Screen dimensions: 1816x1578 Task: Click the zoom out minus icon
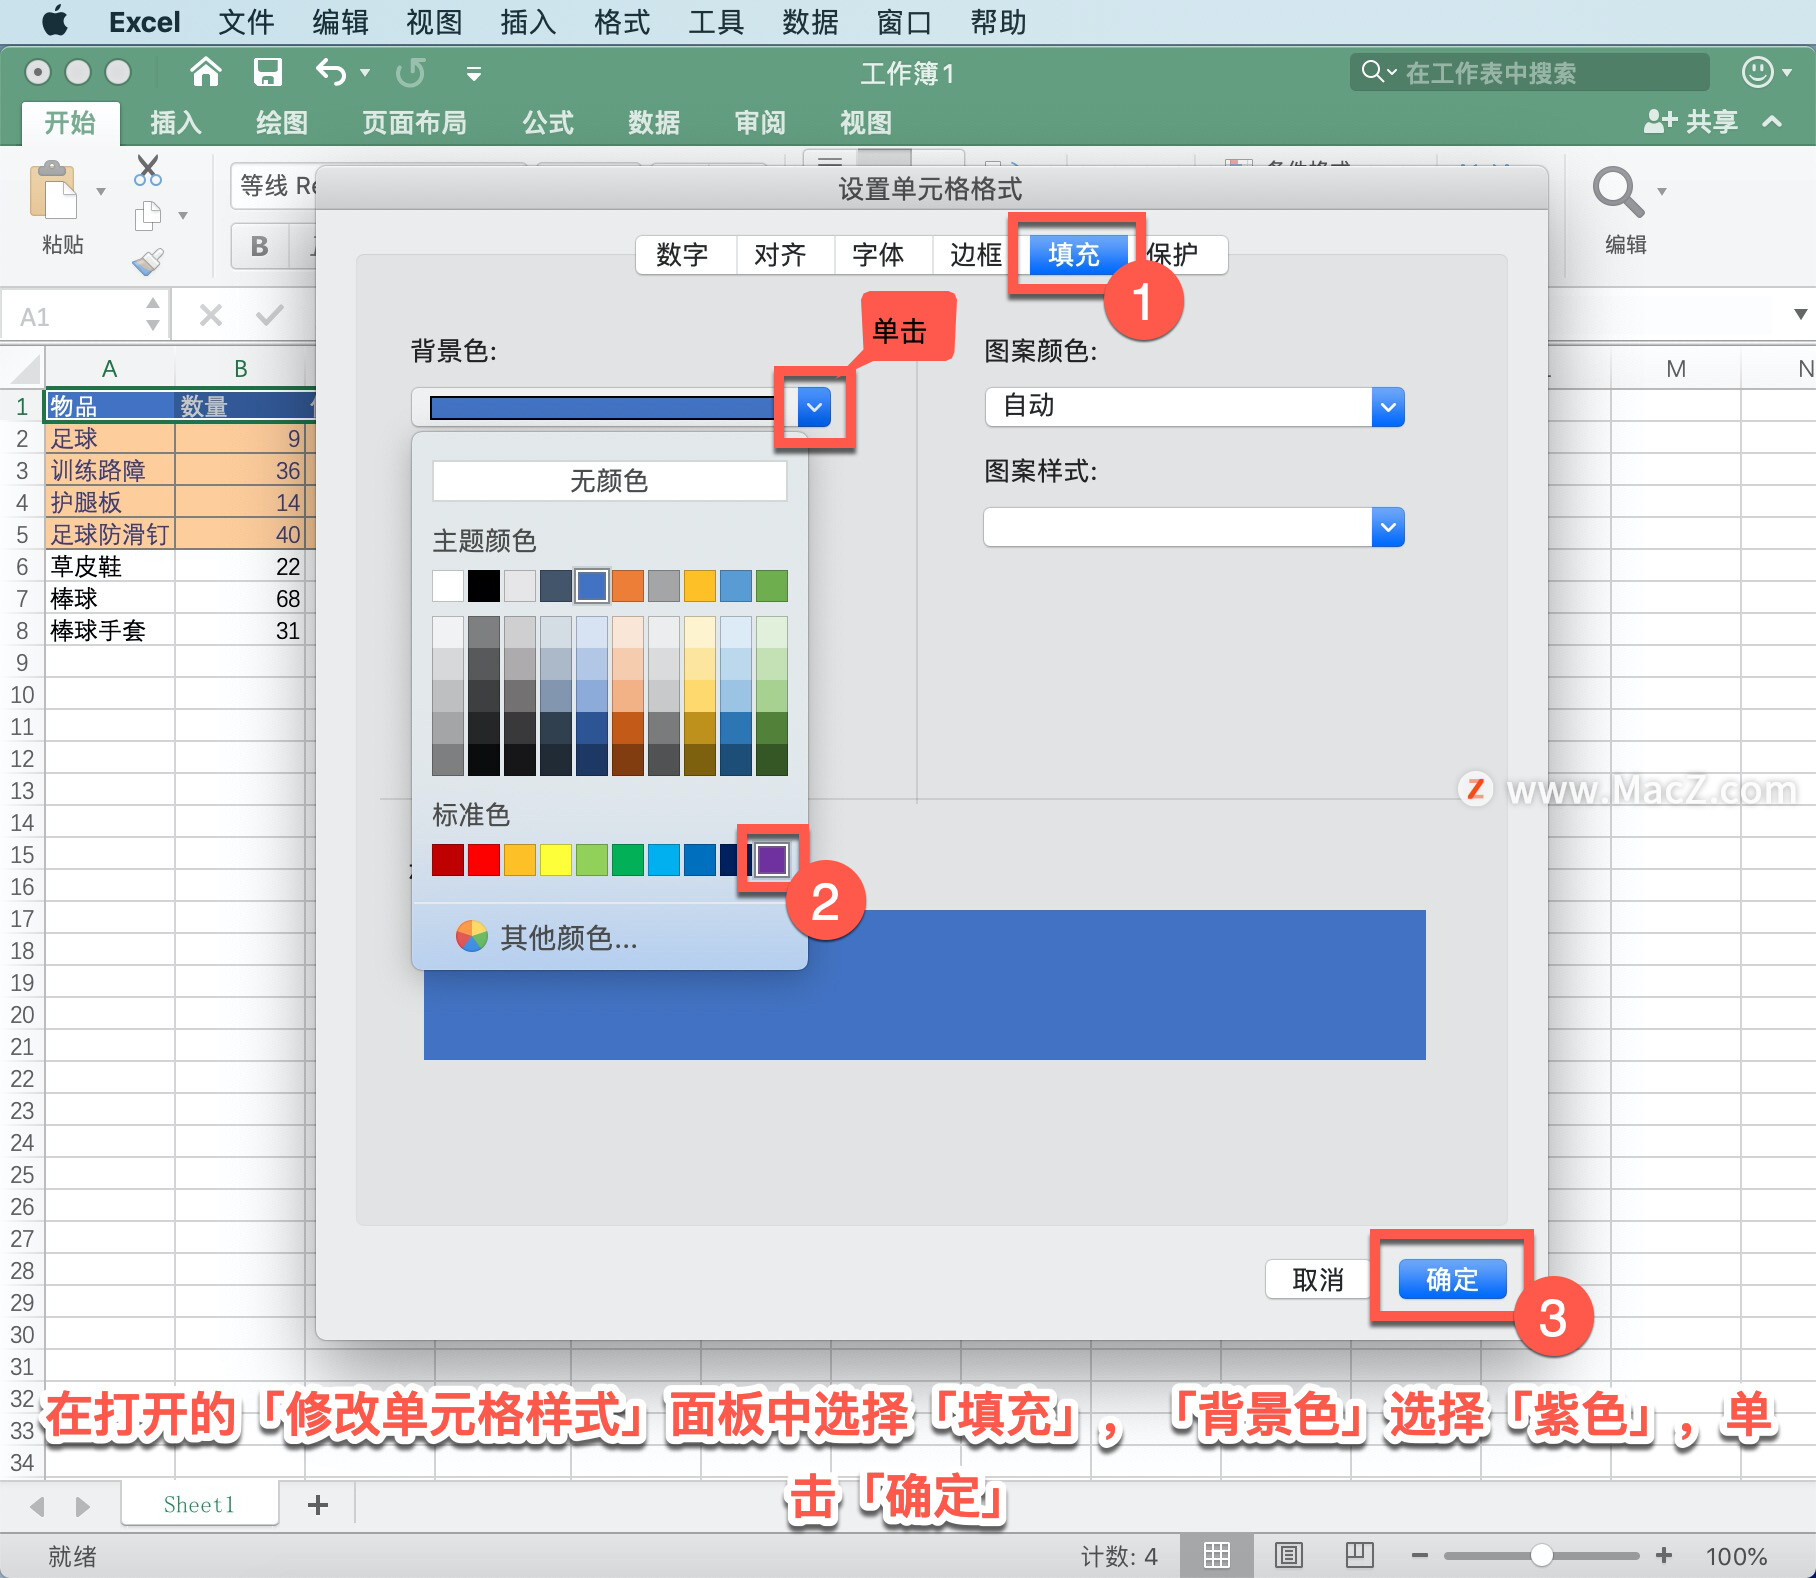tap(1420, 1556)
